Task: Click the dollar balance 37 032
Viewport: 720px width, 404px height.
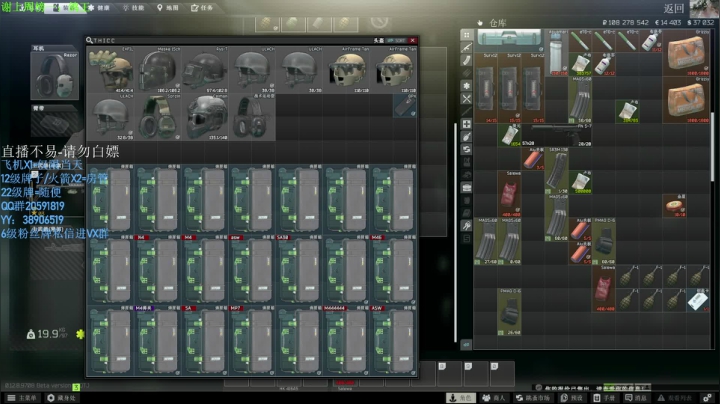Action: (701, 22)
